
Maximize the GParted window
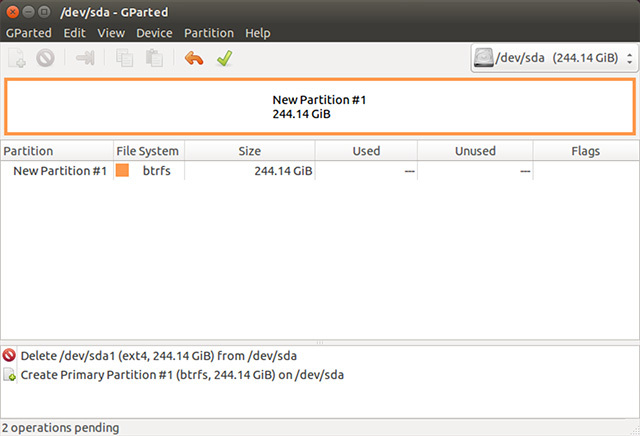(44, 12)
